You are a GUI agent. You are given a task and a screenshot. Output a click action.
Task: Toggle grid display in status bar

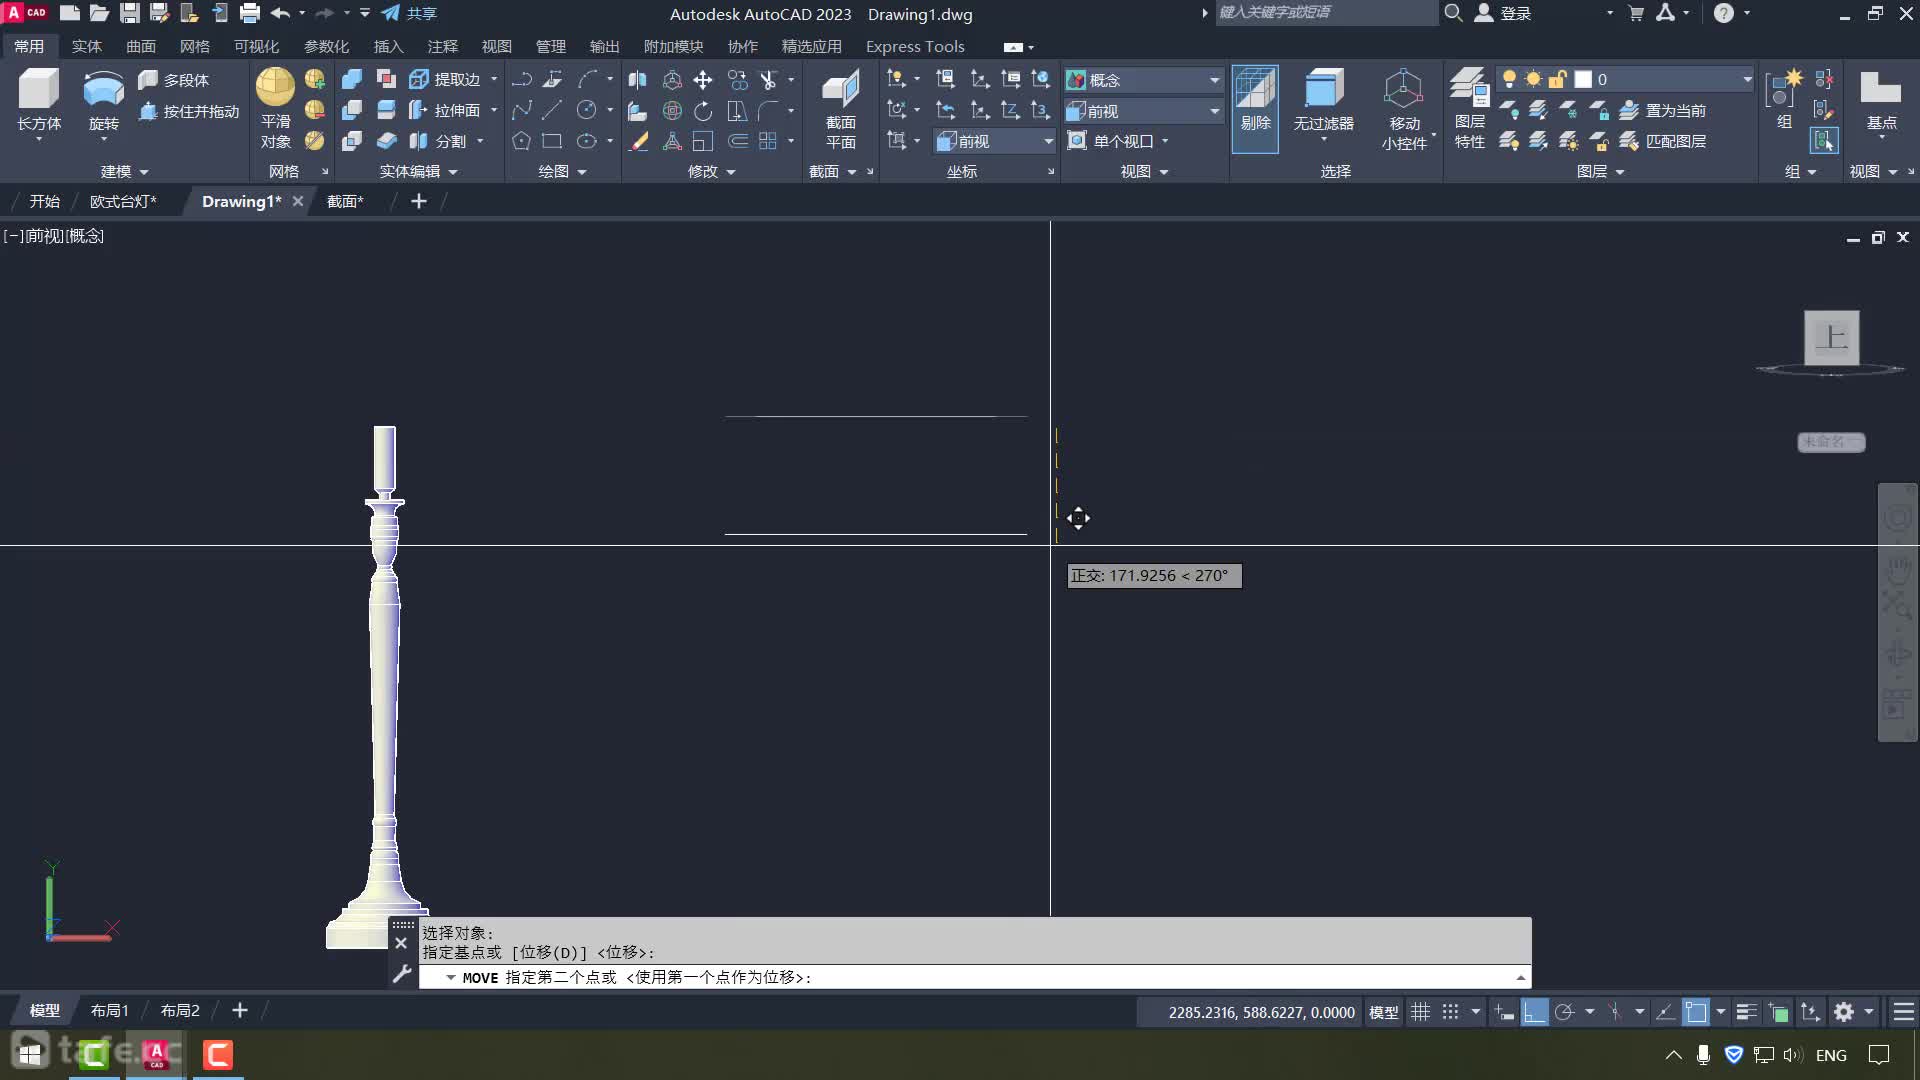pyautogui.click(x=1420, y=1012)
